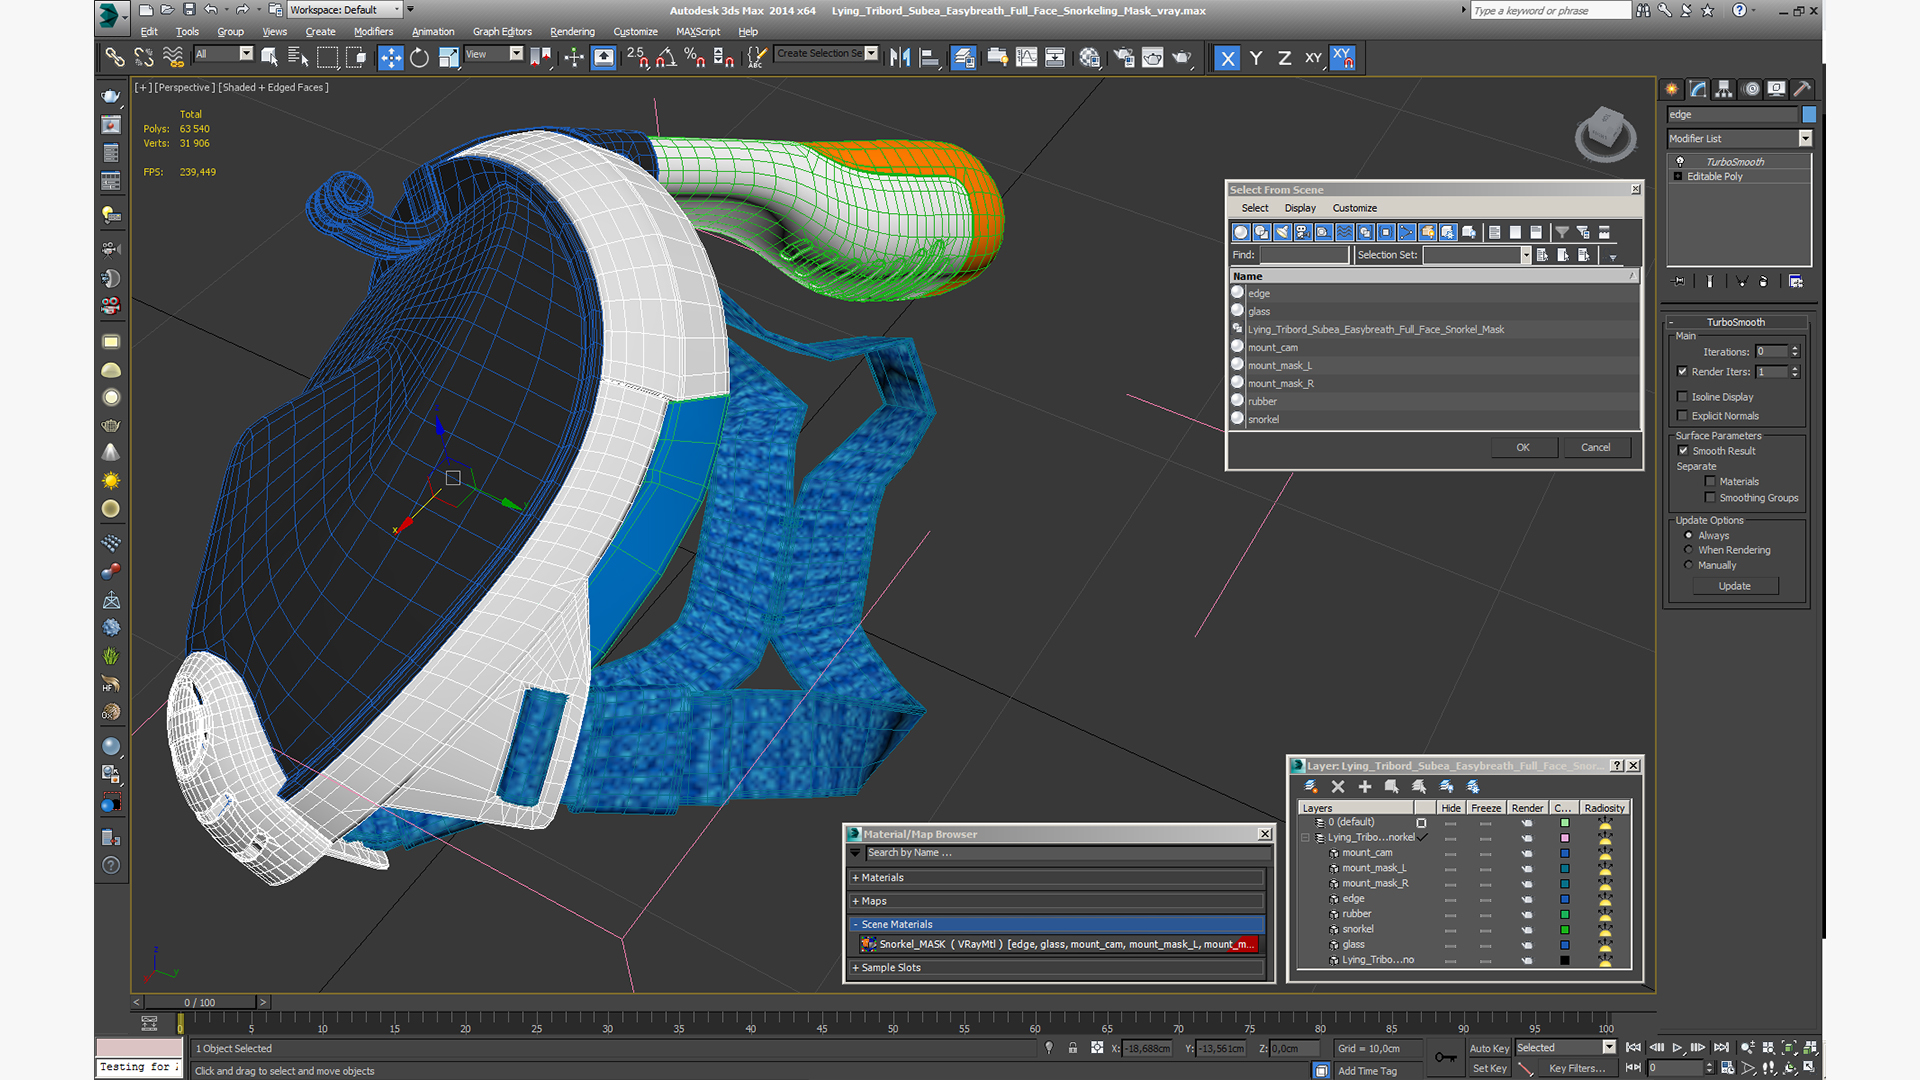This screenshot has width=1920, height=1080.
Task: Open the Modifiers menu
Action: click(374, 32)
